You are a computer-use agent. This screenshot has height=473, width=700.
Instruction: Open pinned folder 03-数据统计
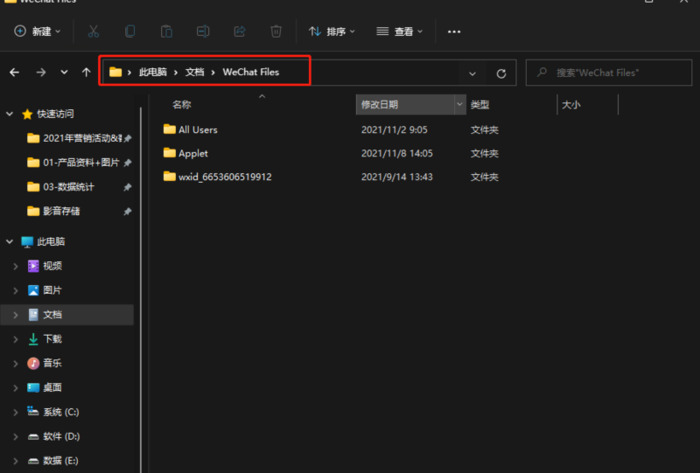pos(61,187)
